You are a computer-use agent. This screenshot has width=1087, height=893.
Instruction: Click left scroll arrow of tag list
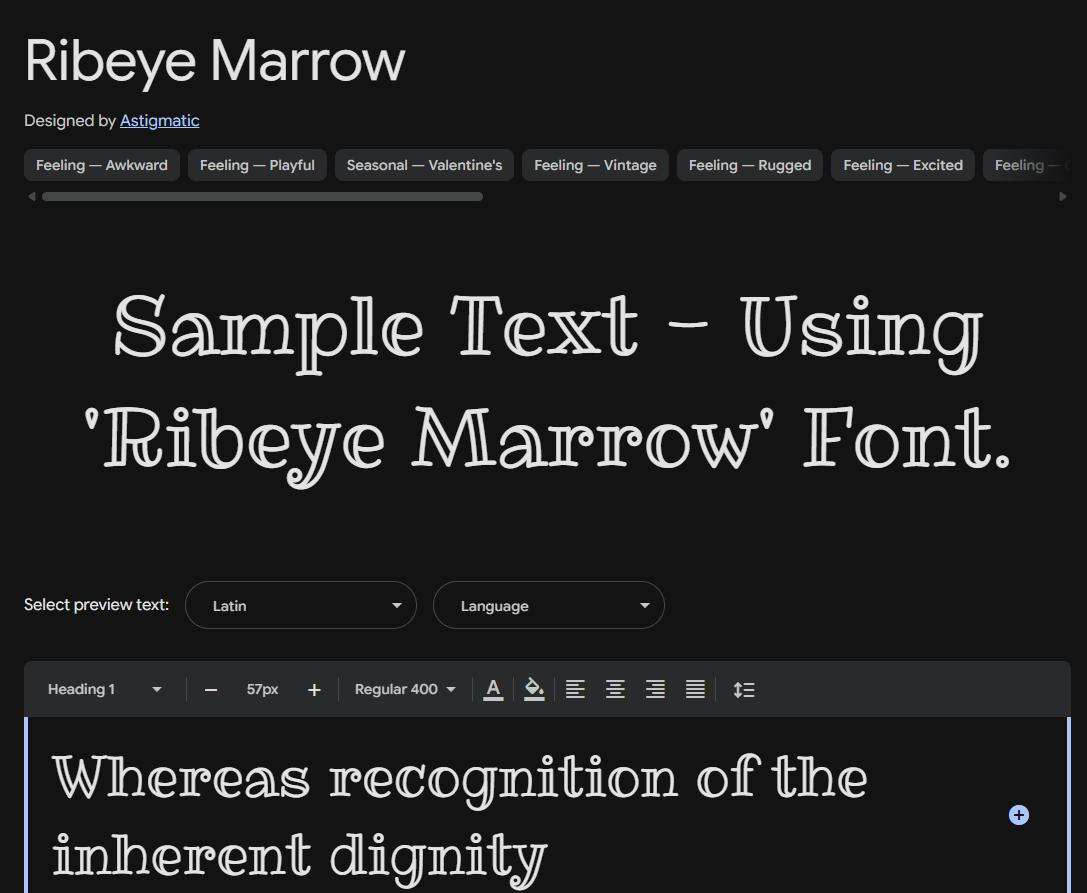tap(31, 196)
